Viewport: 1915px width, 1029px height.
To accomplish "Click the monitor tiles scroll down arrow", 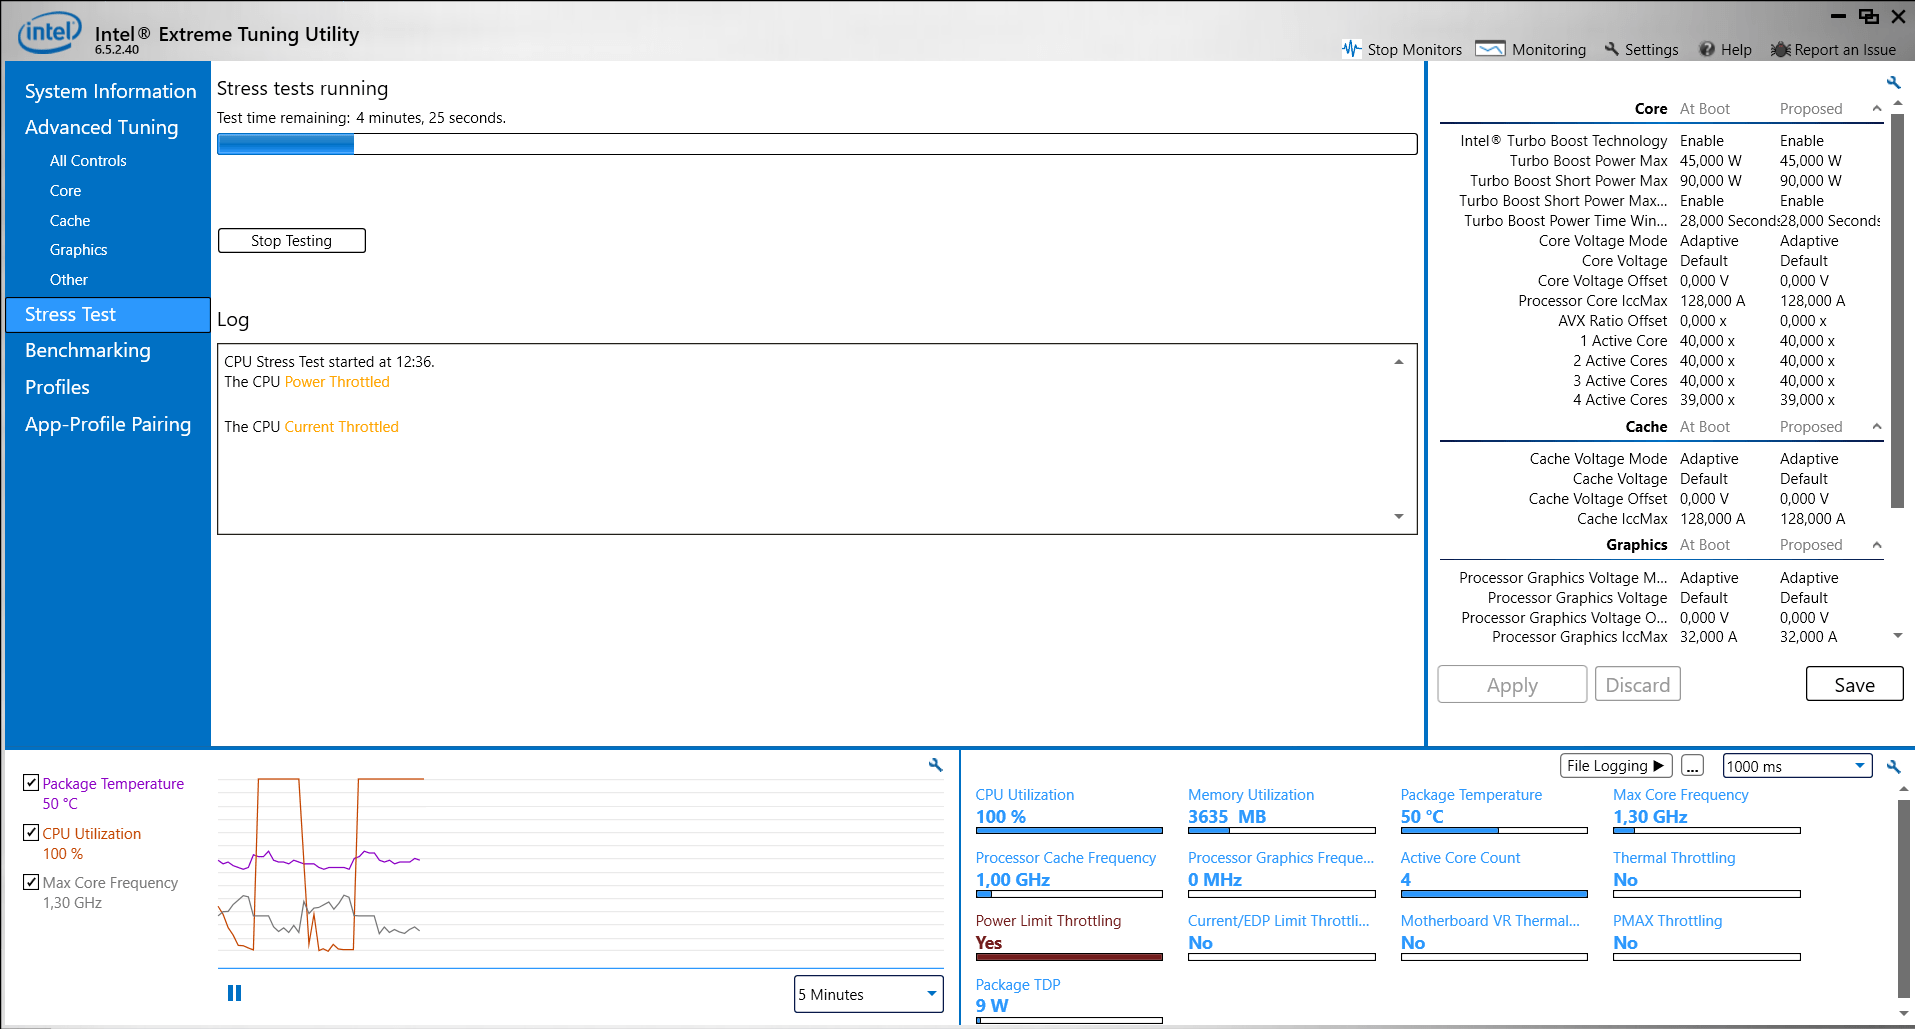I will [1903, 1013].
